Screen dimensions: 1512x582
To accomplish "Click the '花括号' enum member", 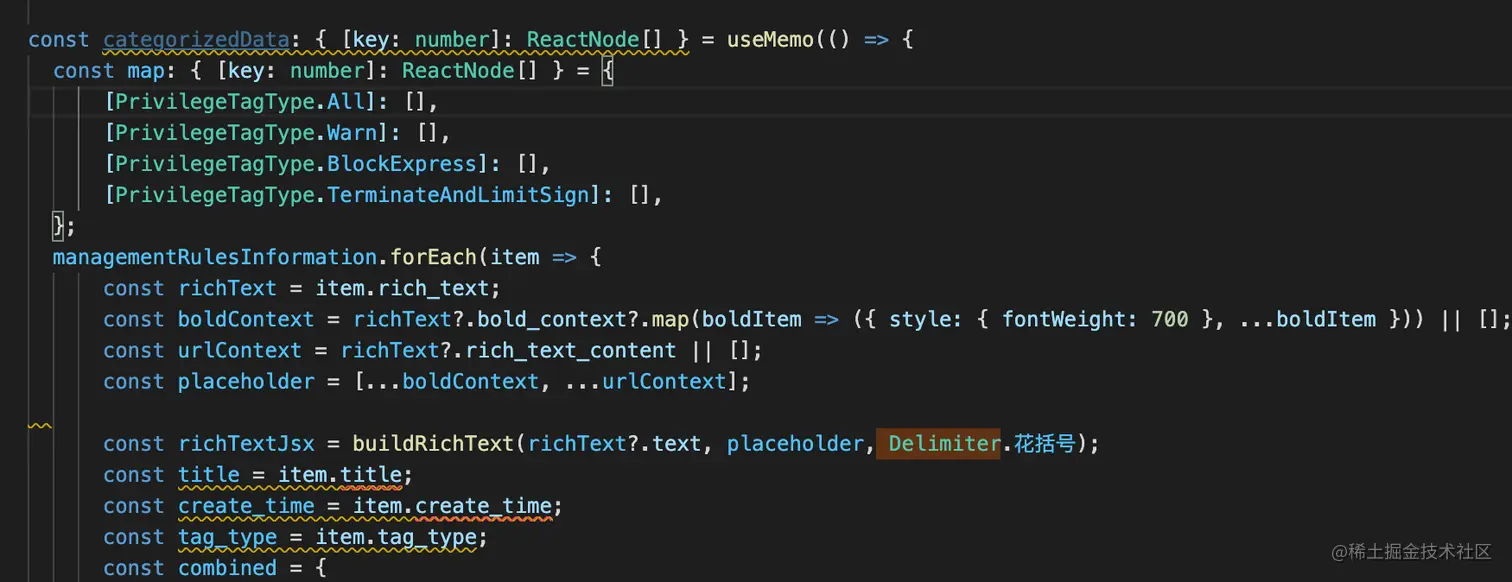I will point(1045,443).
